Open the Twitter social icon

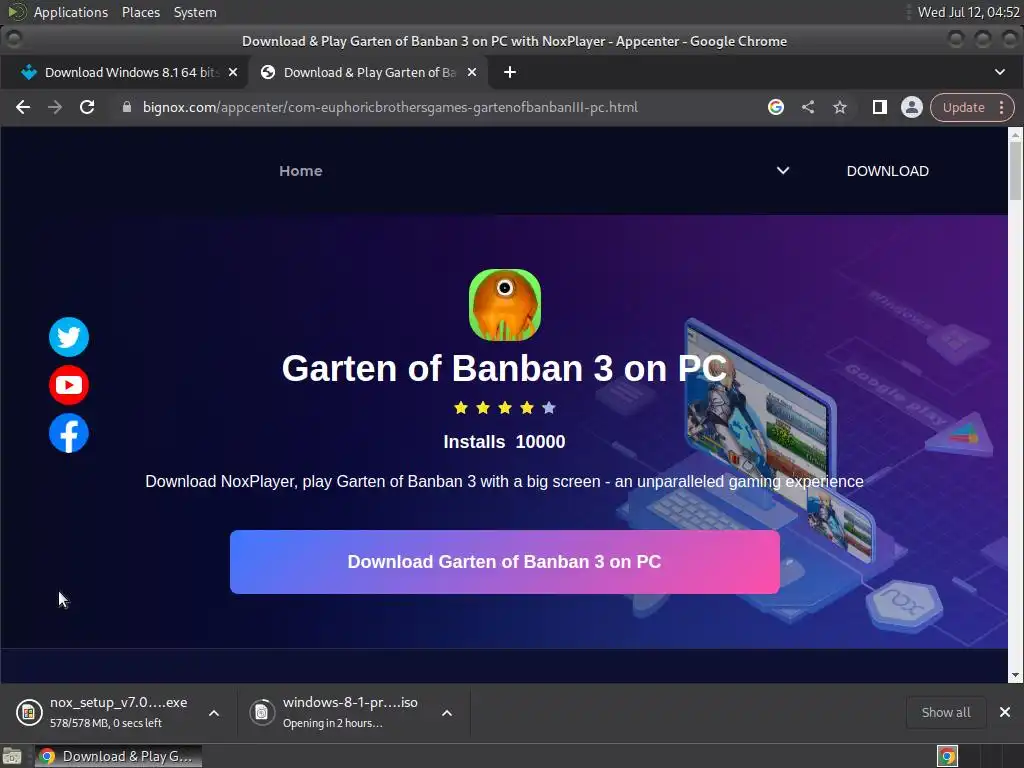pos(69,337)
